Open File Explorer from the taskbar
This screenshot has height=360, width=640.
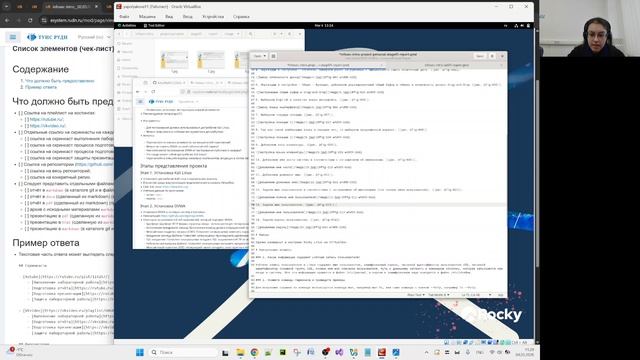[x=240, y=352]
